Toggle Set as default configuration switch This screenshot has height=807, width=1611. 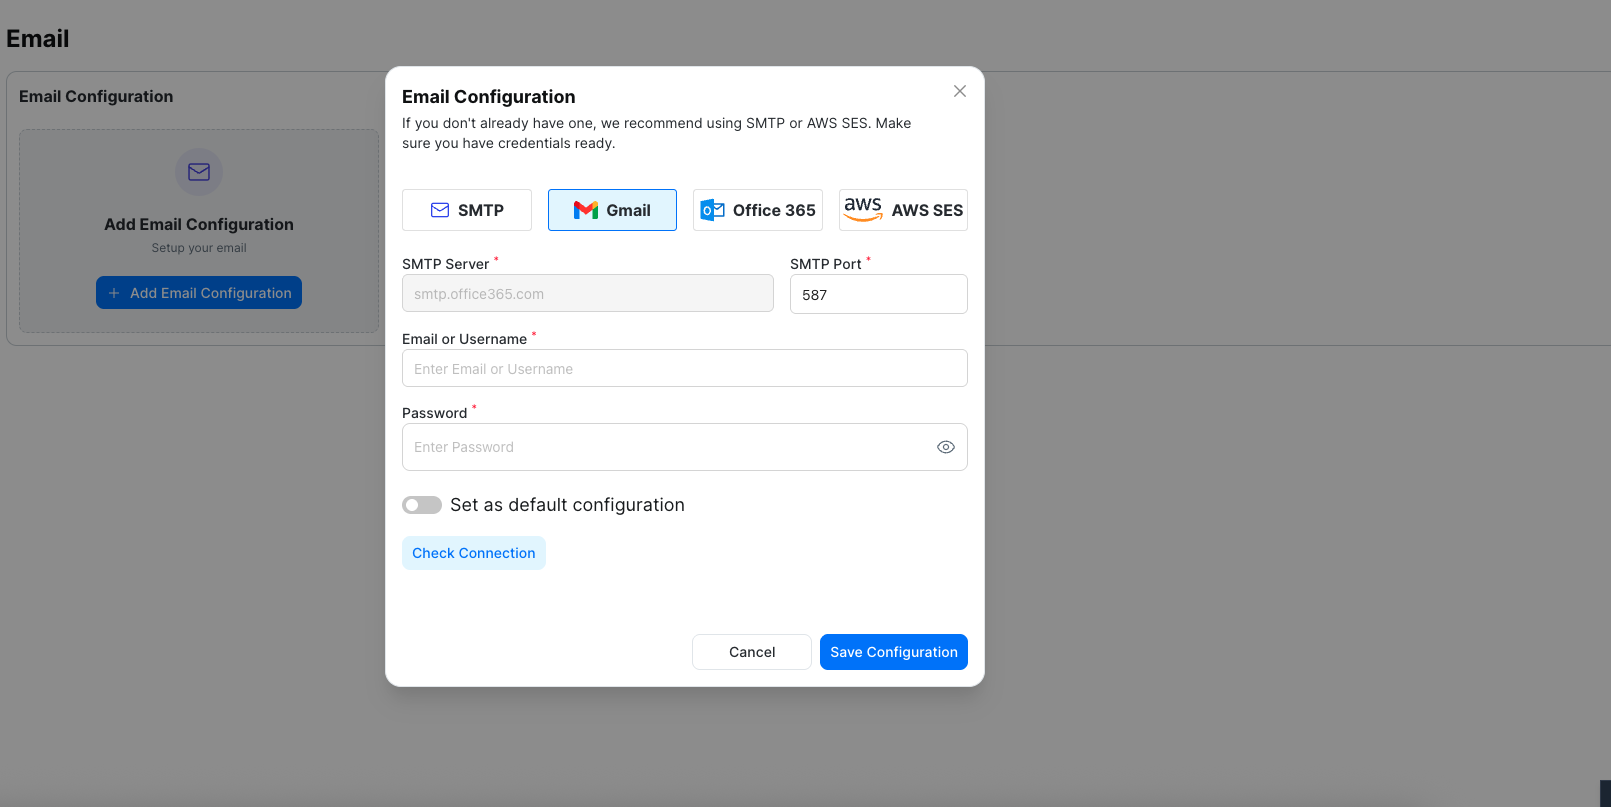click(x=422, y=505)
